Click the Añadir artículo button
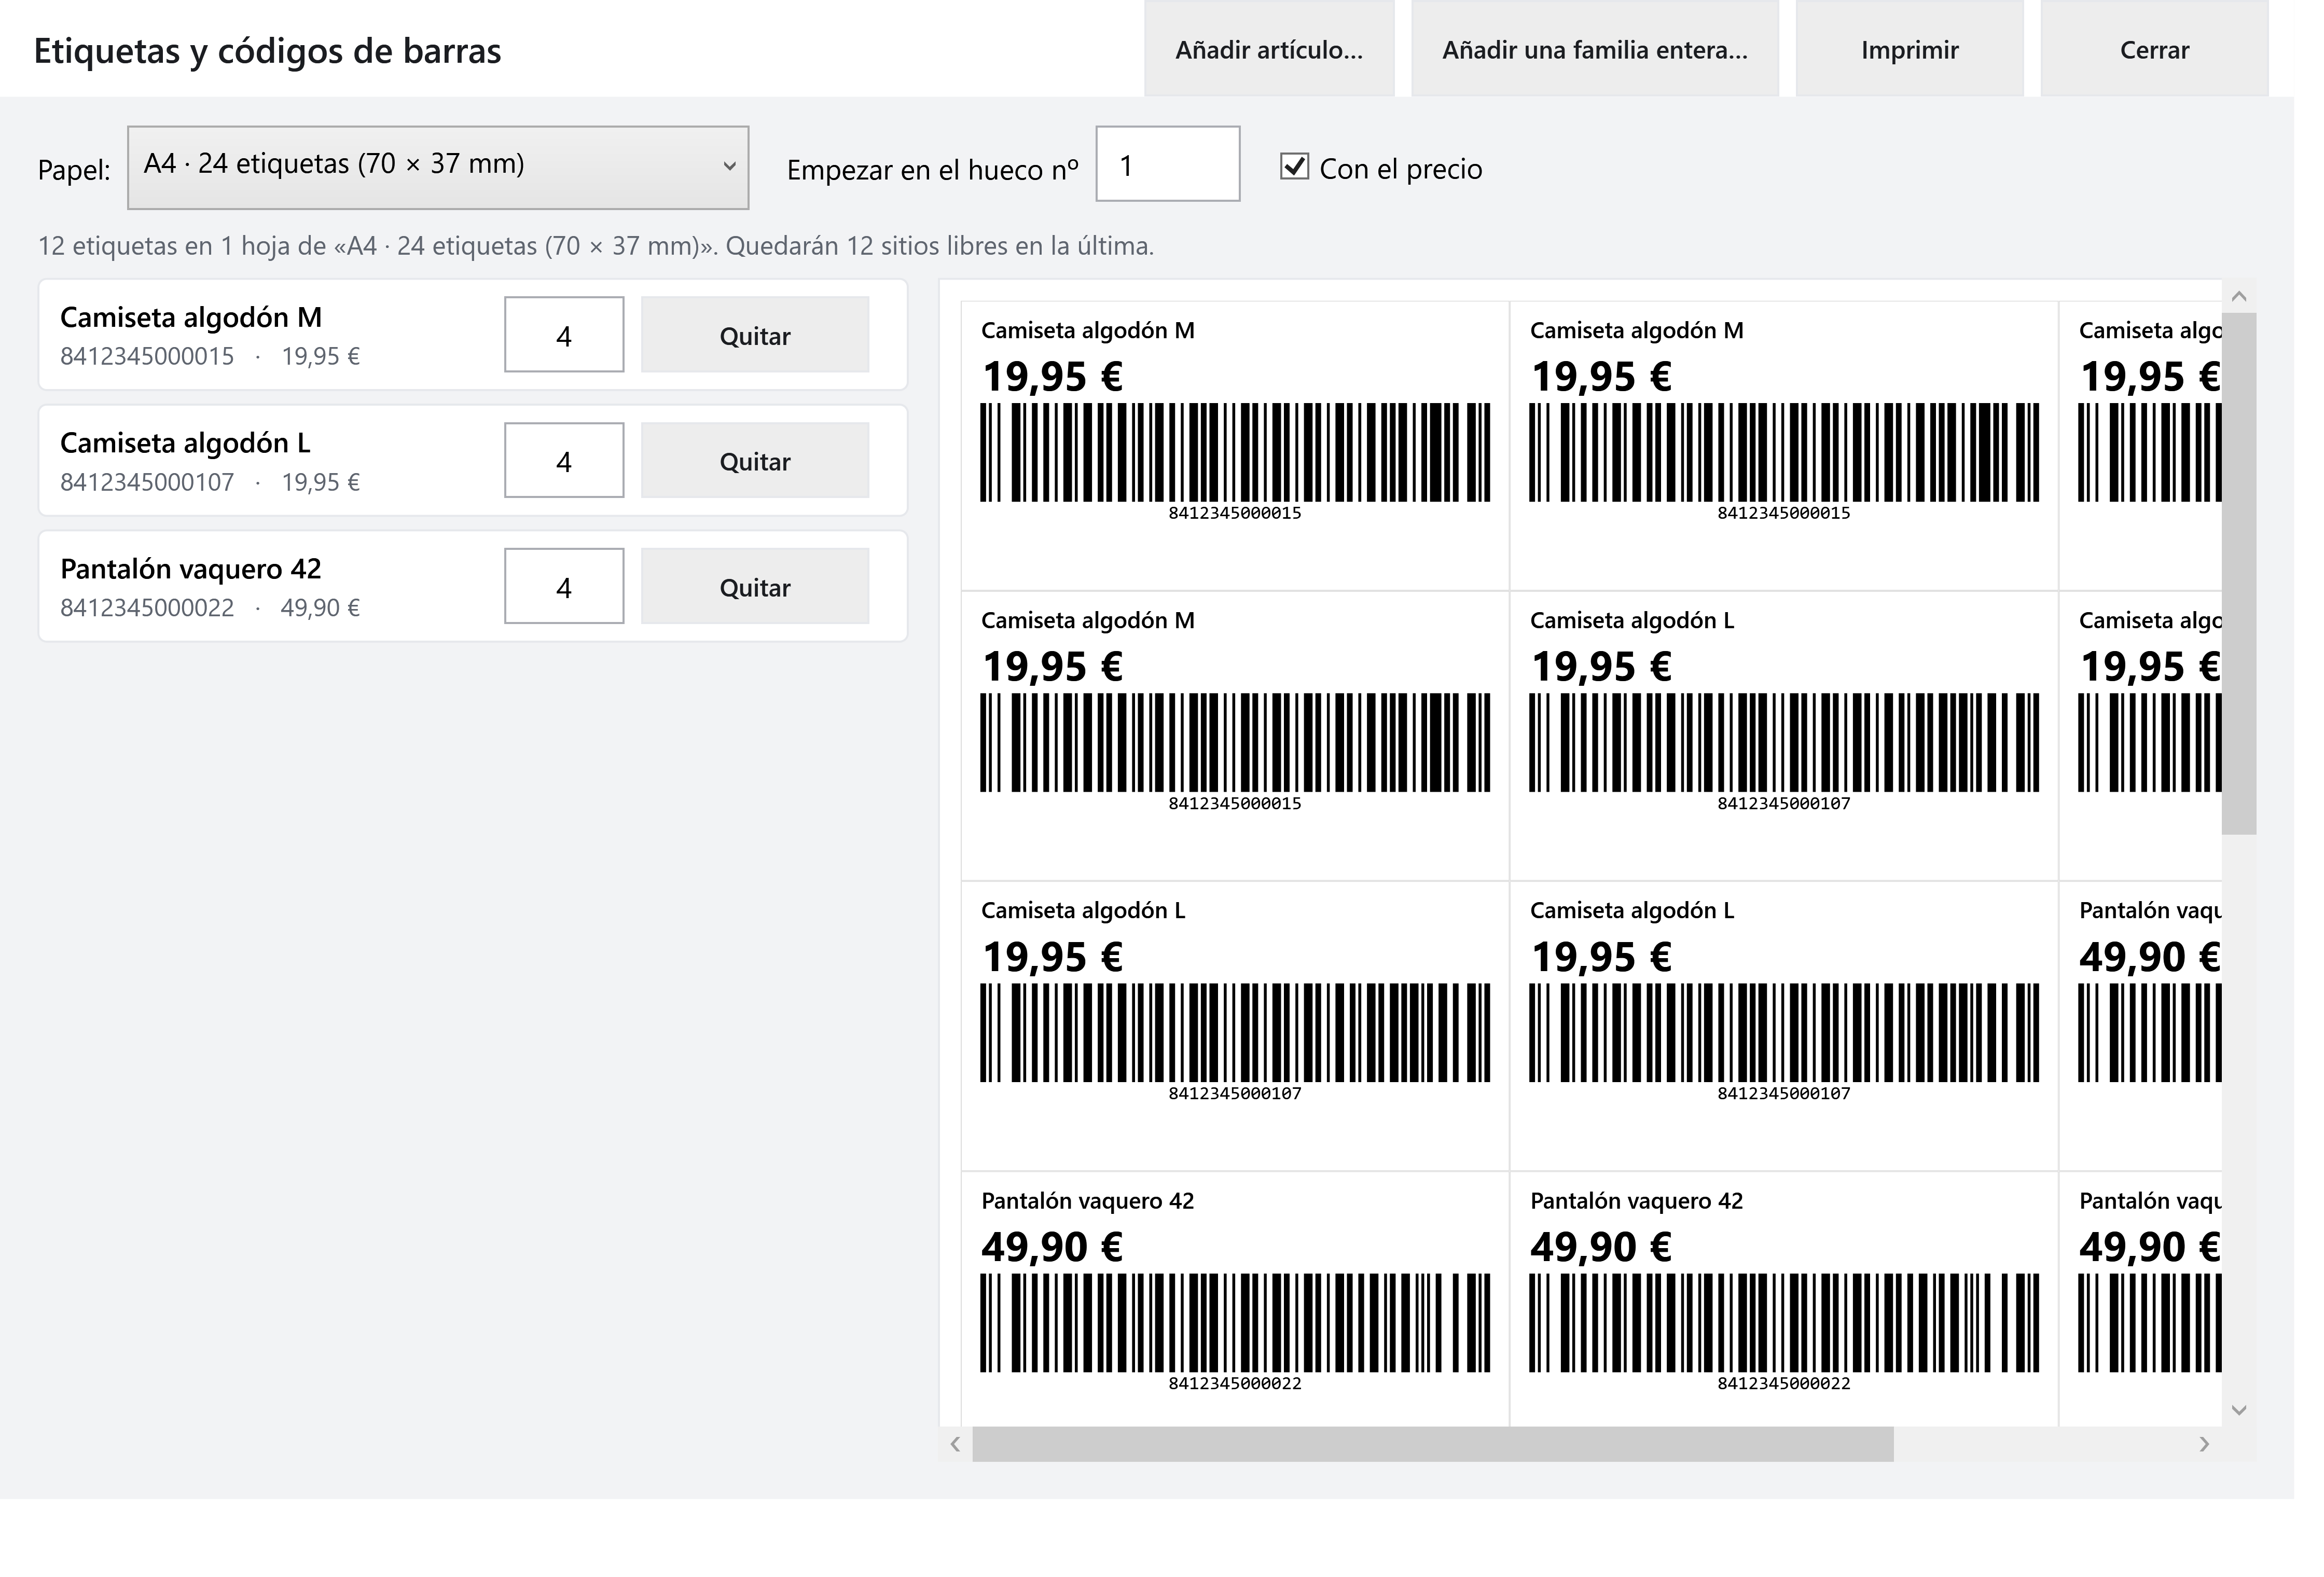Viewport: 2324px width, 1577px height. tap(1269, 50)
